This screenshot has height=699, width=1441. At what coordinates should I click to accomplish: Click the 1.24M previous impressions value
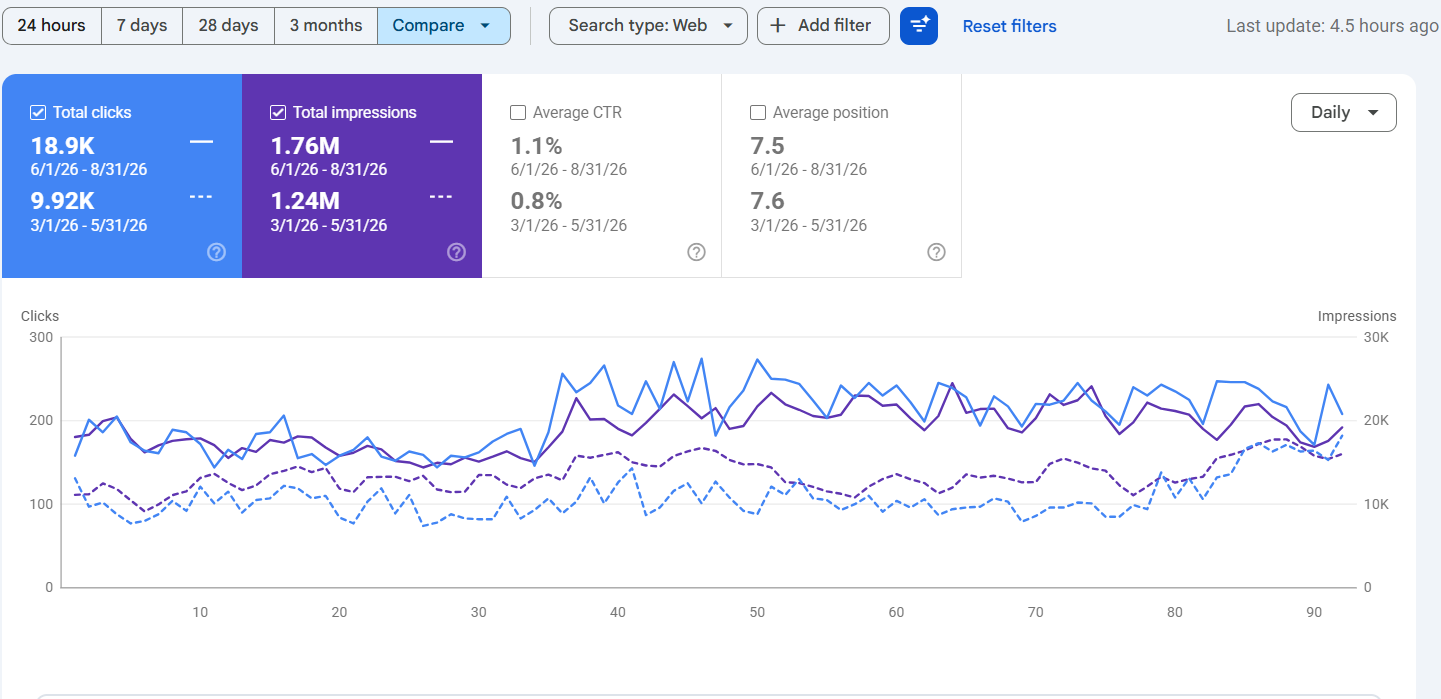305,203
